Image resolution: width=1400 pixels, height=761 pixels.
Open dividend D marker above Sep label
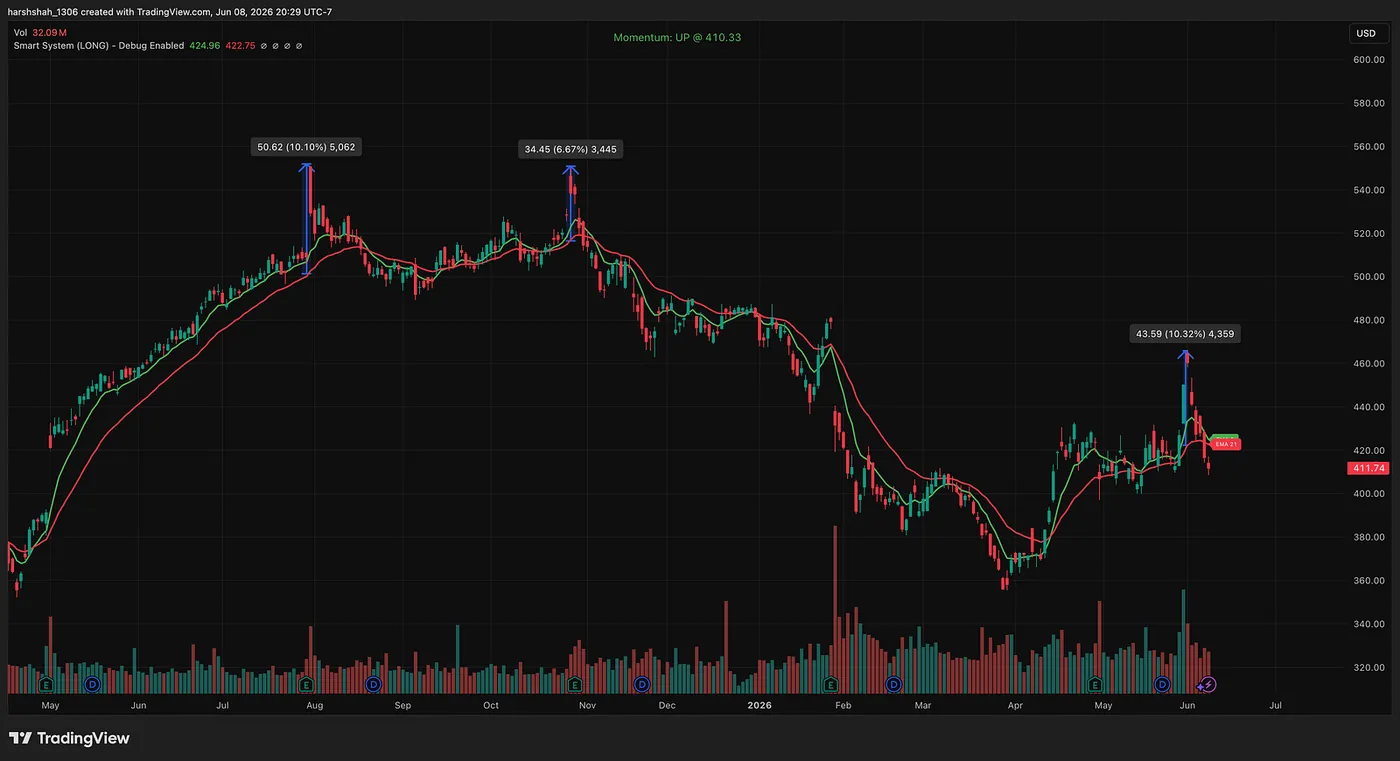click(373, 685)
